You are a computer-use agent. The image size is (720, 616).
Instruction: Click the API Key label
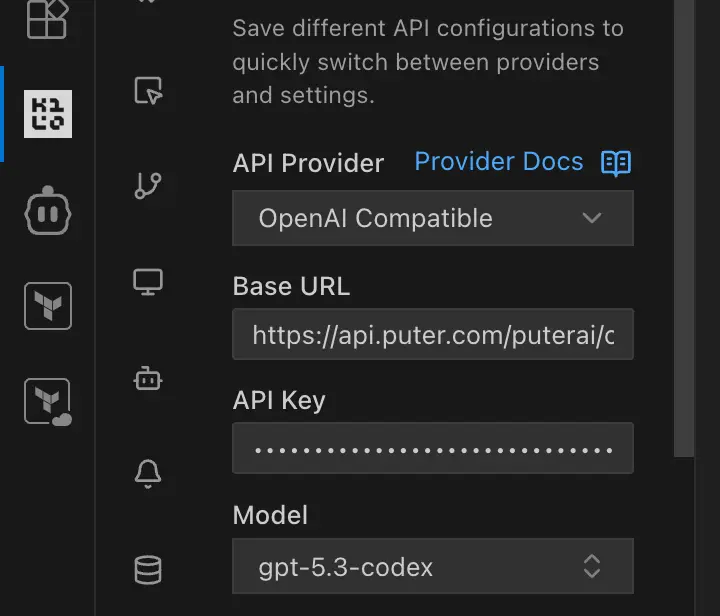pyautogui.click(x=279, y=401)
